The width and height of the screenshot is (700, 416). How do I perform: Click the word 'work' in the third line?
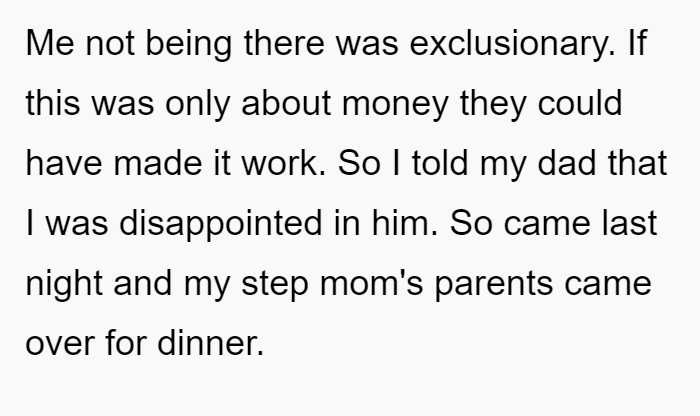(x=283, y=163)
